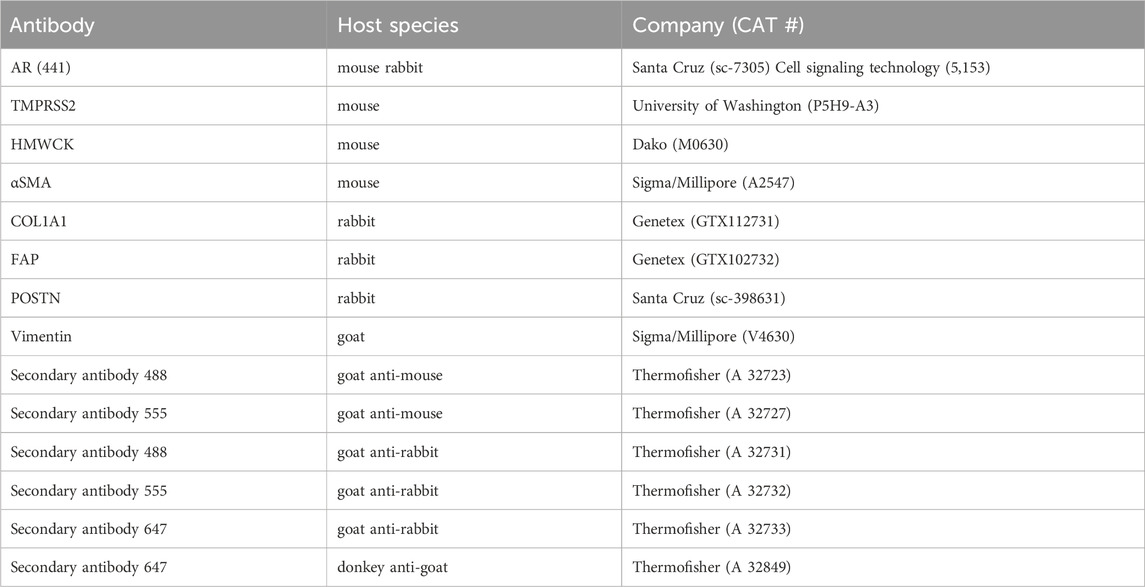Click the COL1A1 antibody cell
This screenshot has height=587, width=1145.
pos(40,222)
